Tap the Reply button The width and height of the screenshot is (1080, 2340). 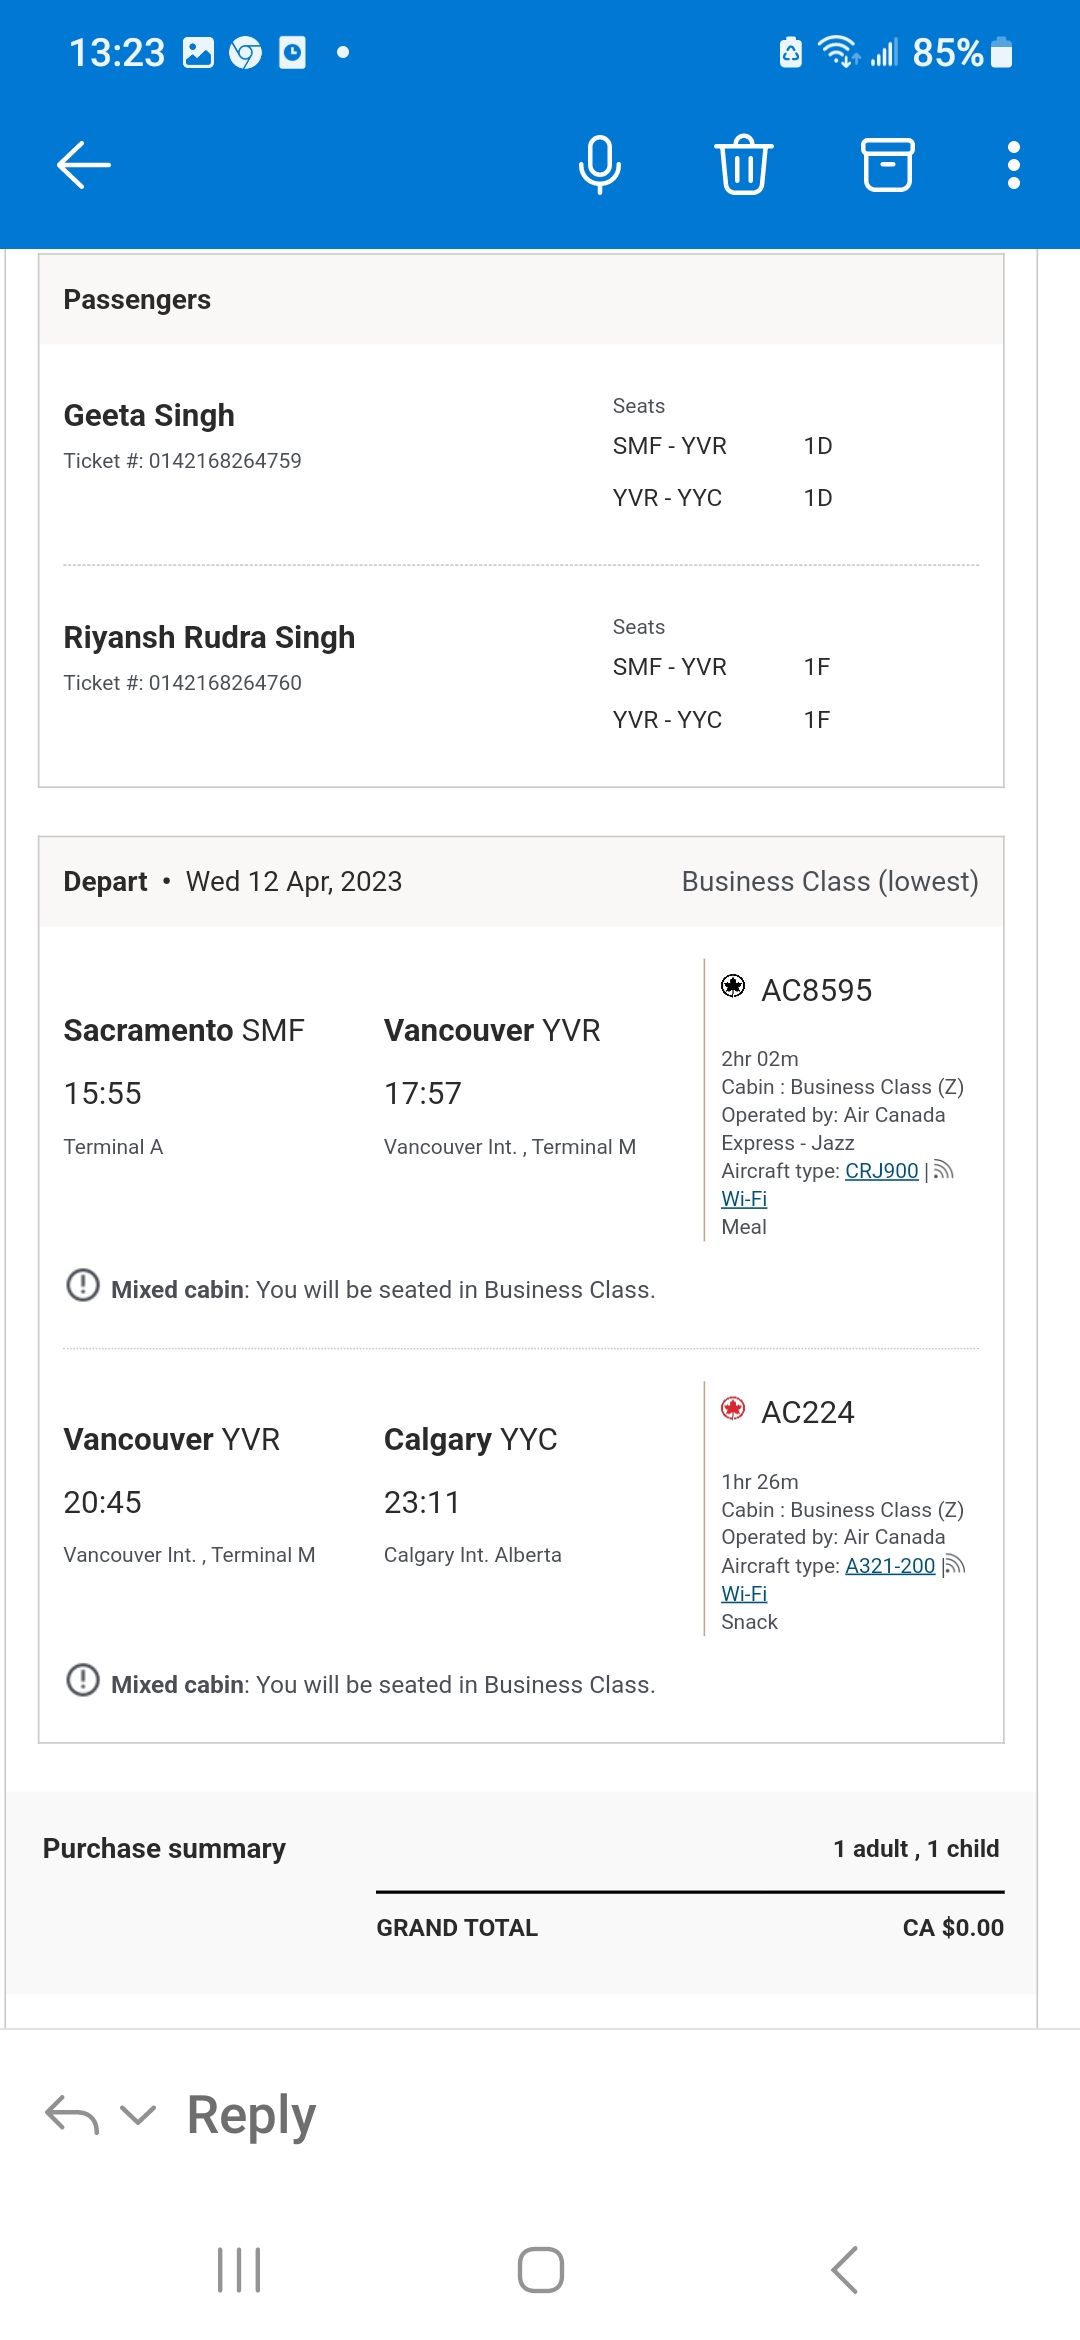[x=251, y=2115]
